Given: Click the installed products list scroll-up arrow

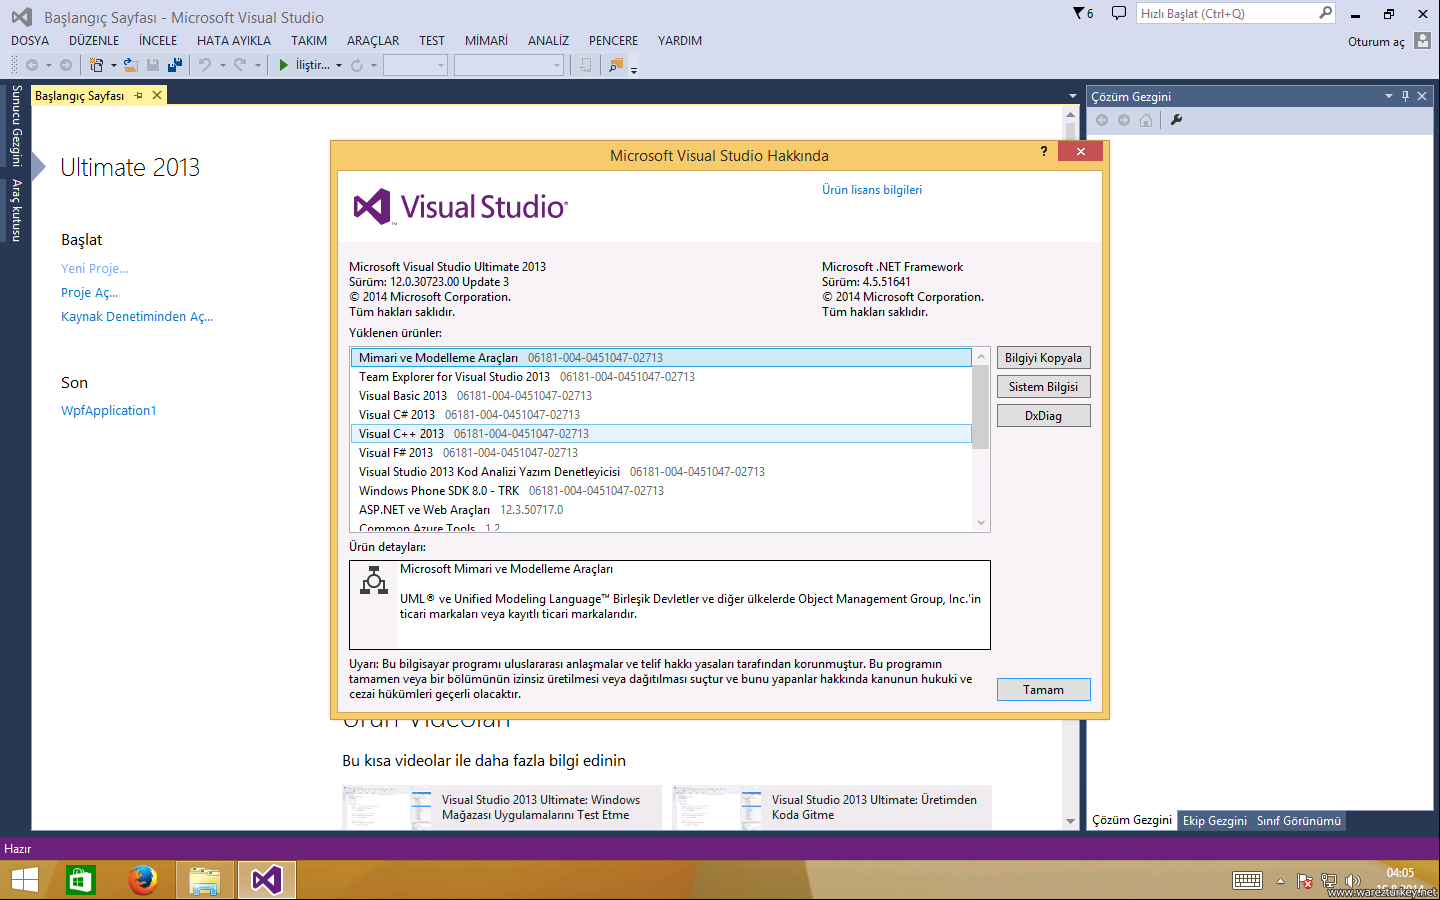Looking at the screenshot, I should pyautogui.click(x=981, y=357).
